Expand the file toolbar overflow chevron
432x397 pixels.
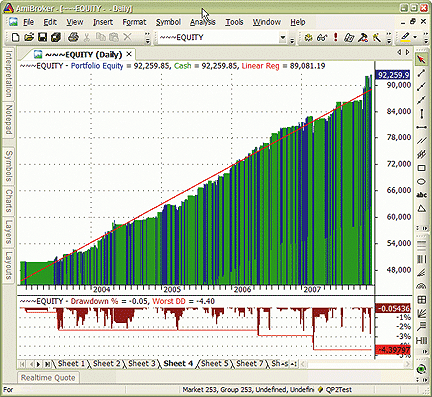[x=147, y=37]
